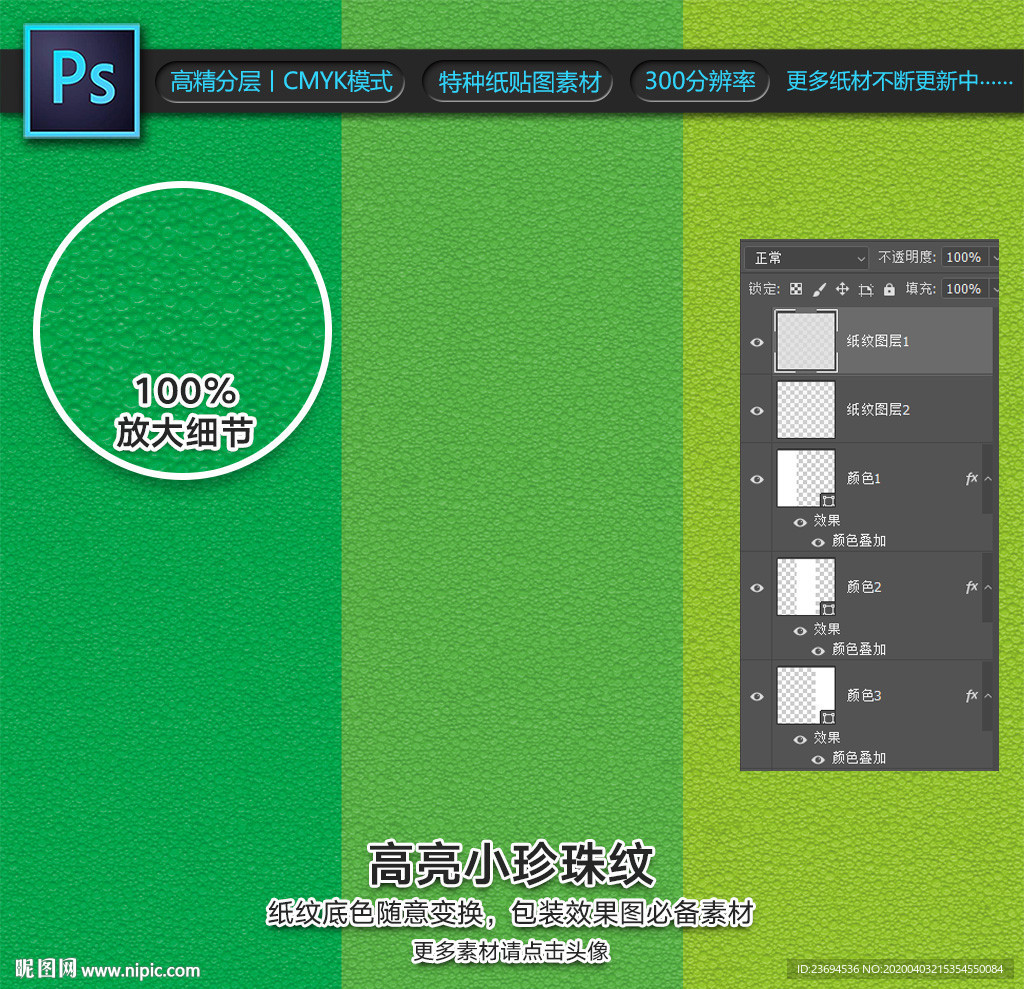Click the 锁定 label
This screenshot has width=1024, height=989.
pos(764,289)
